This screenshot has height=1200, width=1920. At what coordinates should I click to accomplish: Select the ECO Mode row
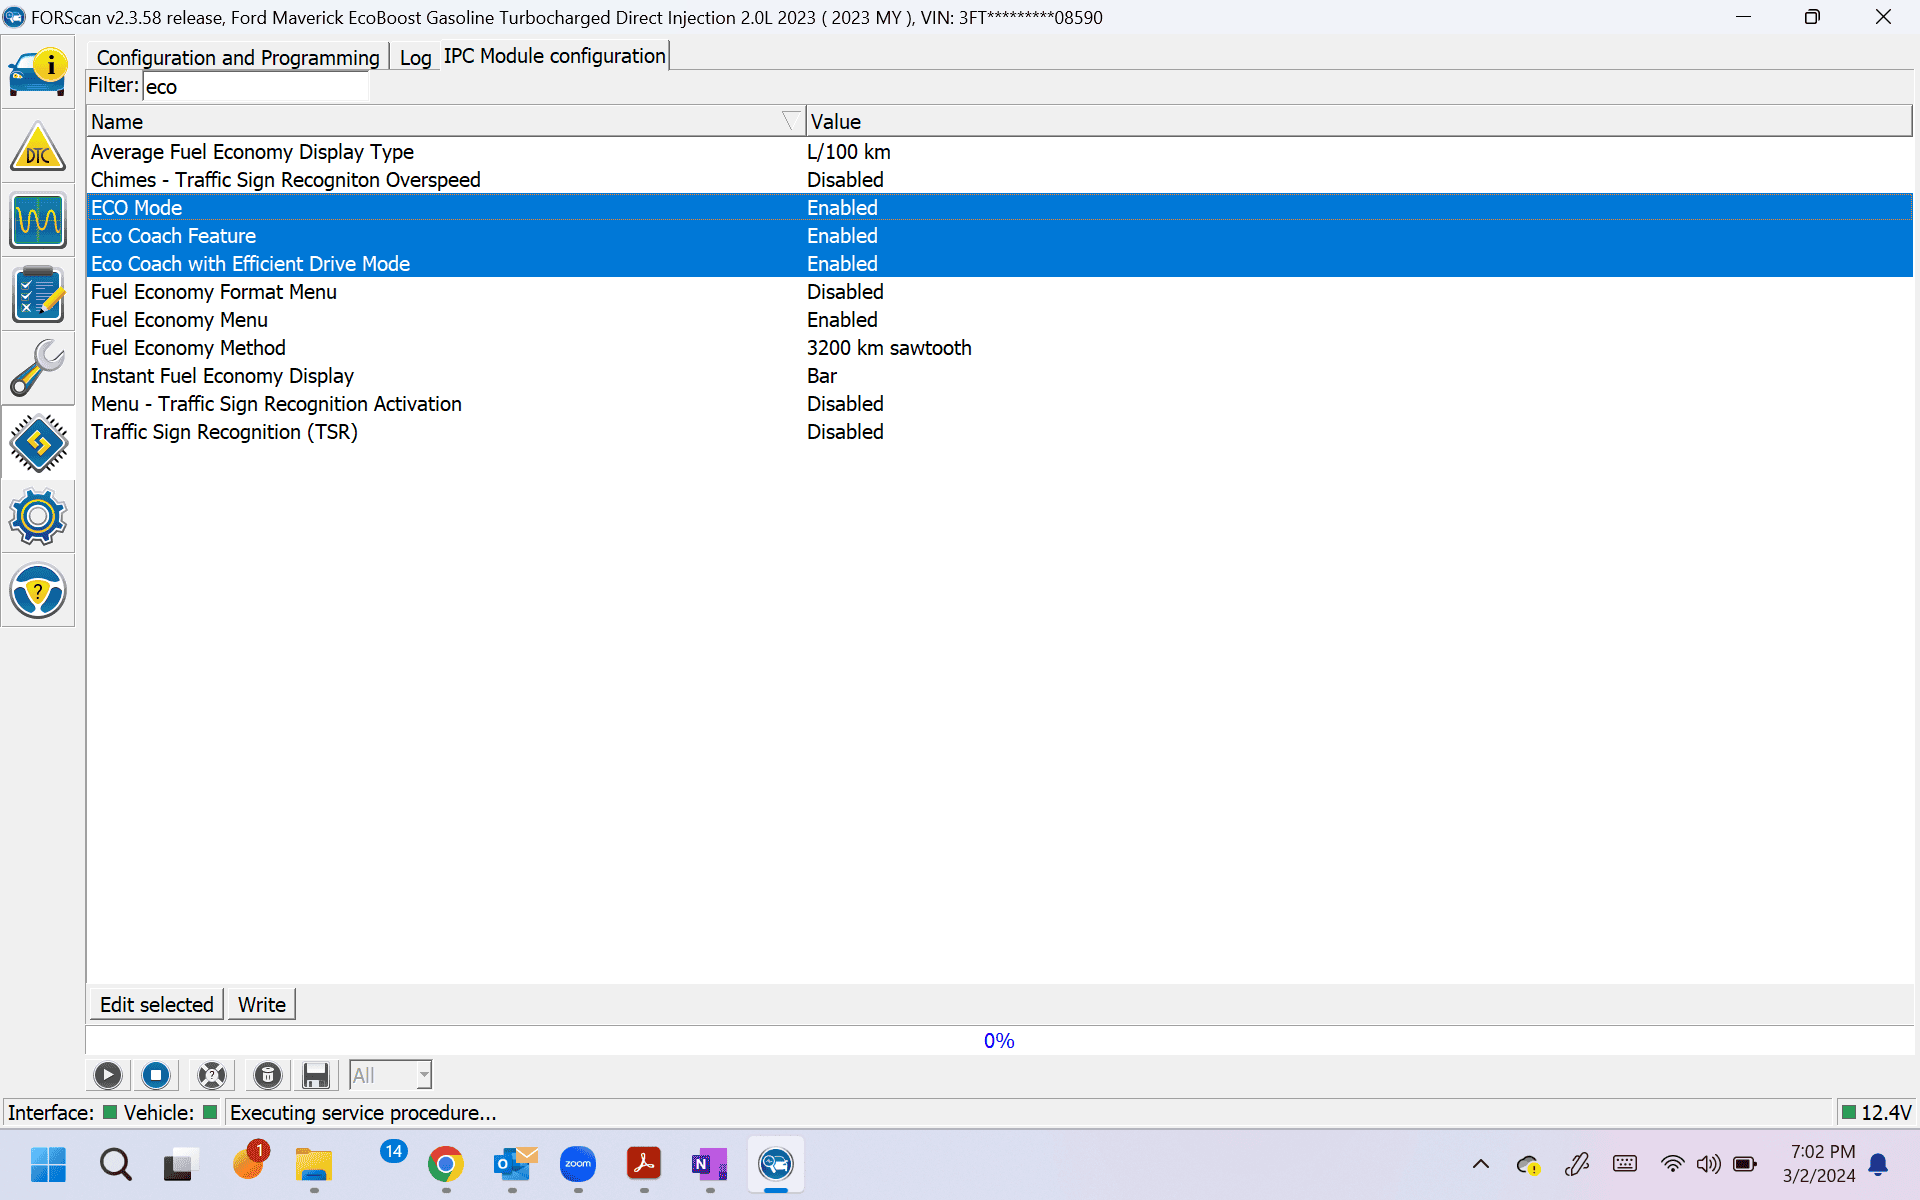click(x=1000, y=208)
